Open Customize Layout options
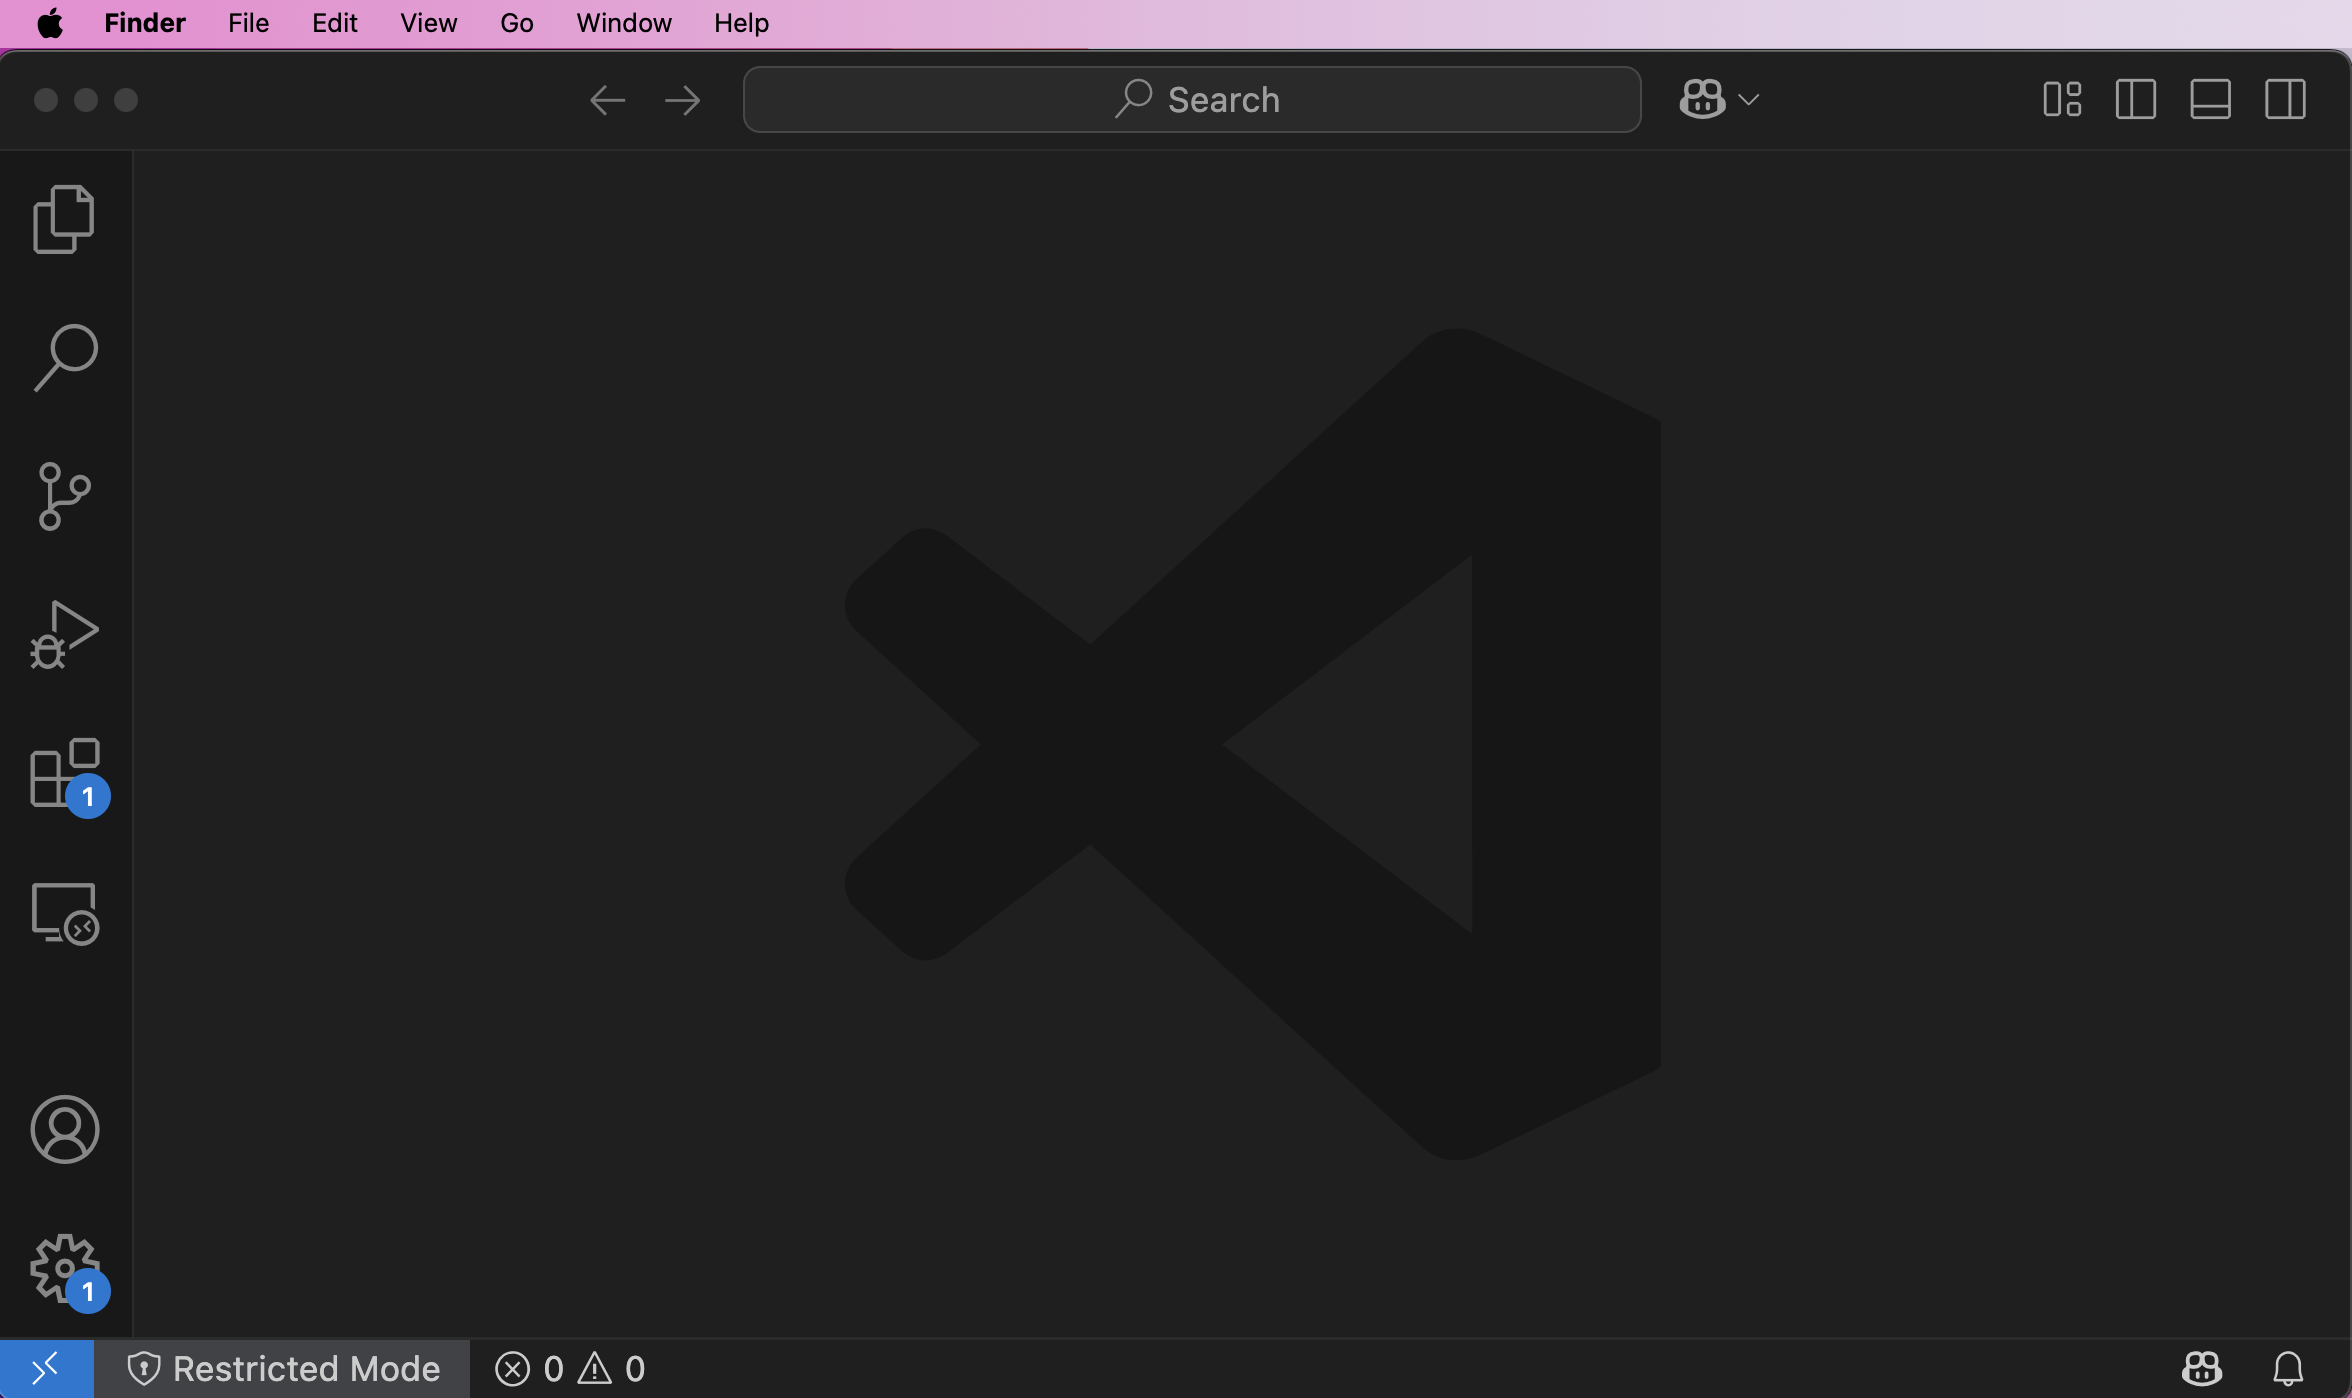Viewport: 2352px width, 1398px height. [x=2062, y=100]
